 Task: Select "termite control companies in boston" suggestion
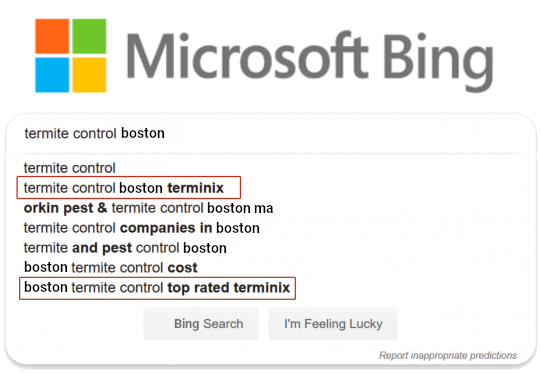coord(142,228)
